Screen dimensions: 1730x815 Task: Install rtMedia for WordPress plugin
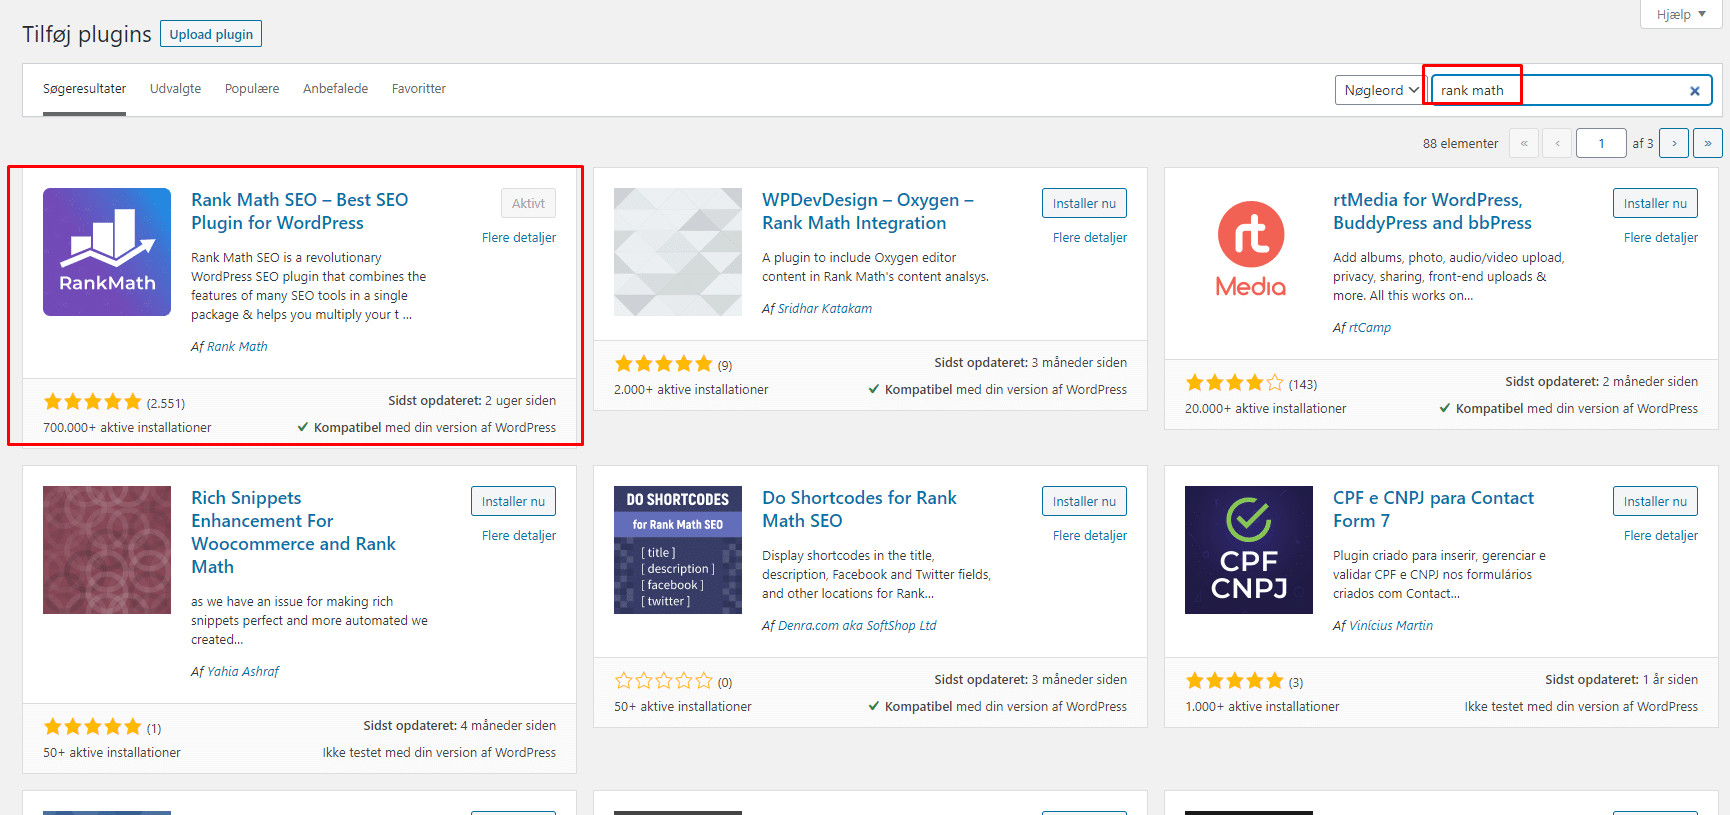click(1655, 203)
